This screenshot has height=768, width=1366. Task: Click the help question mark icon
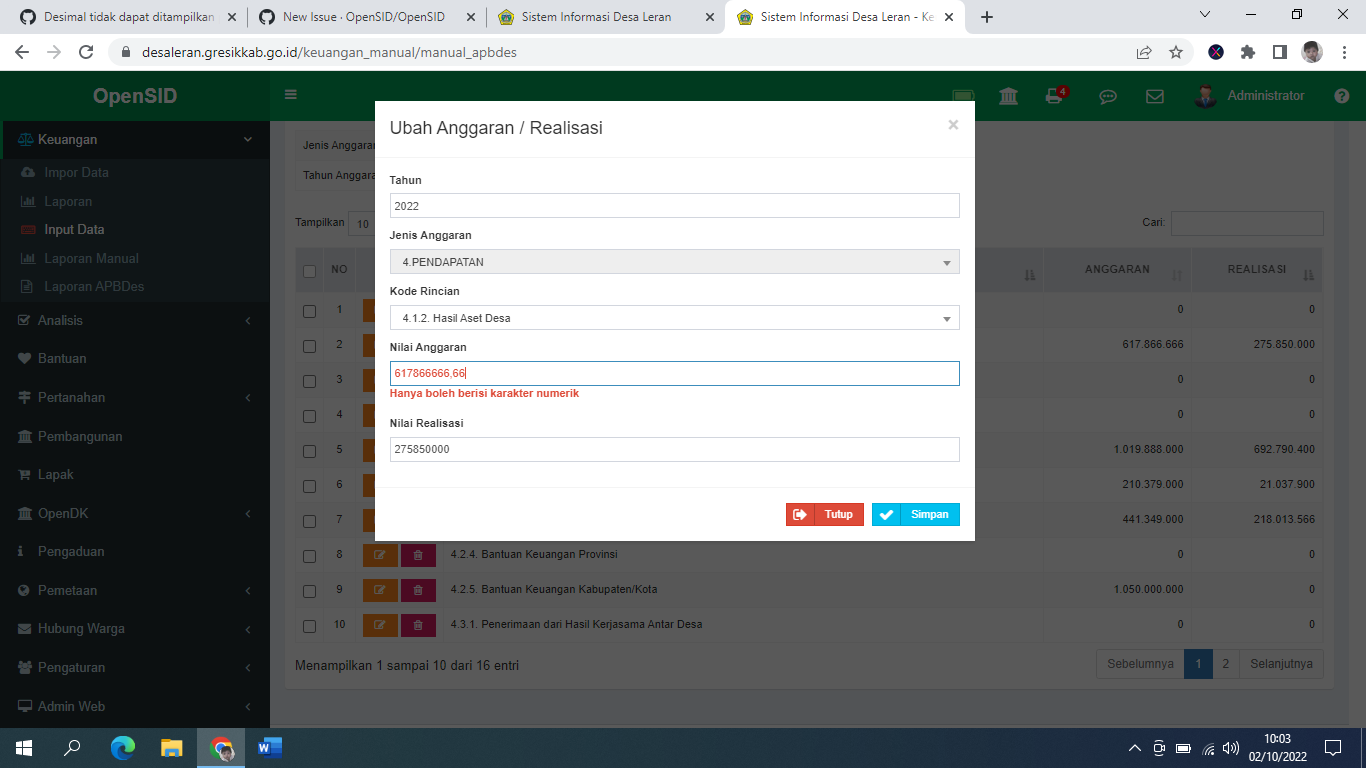pyautogui.click(x=1341, y=96)
